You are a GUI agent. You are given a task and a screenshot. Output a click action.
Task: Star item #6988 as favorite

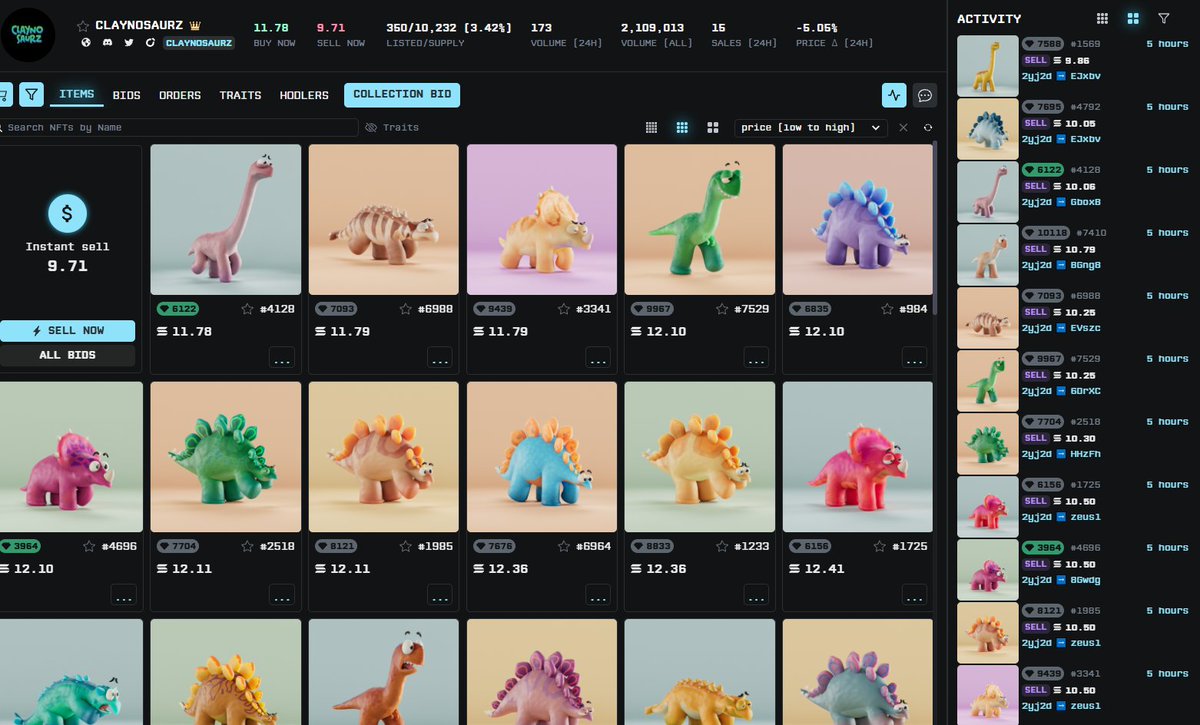click(x=405, y=309)
